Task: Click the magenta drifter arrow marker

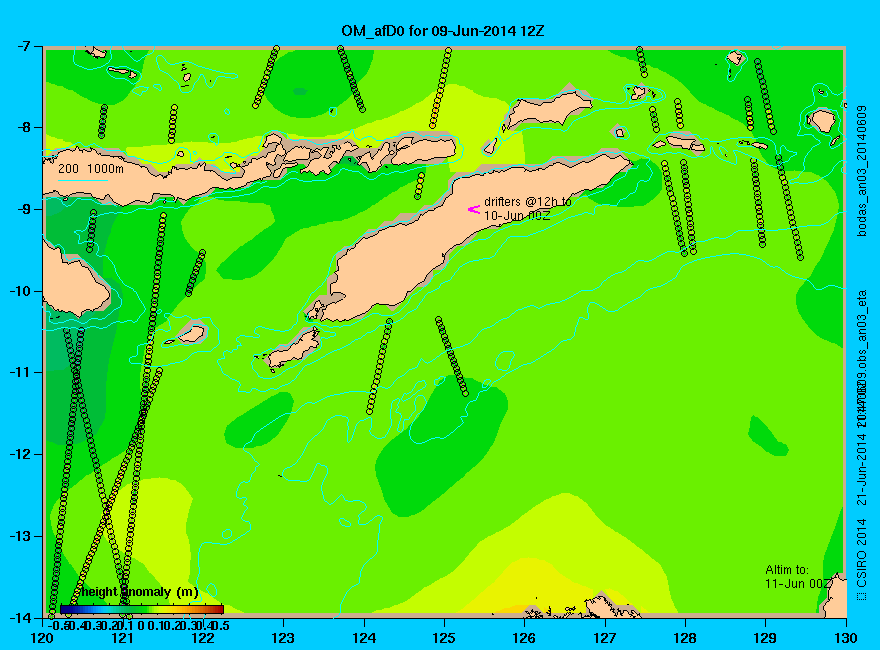Action: (x=474, y=209)
